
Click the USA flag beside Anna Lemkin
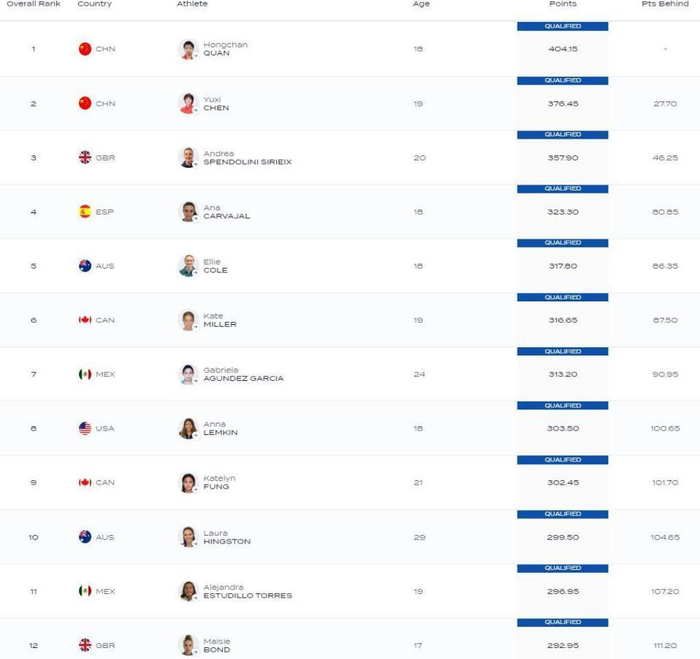click(85, 428)
